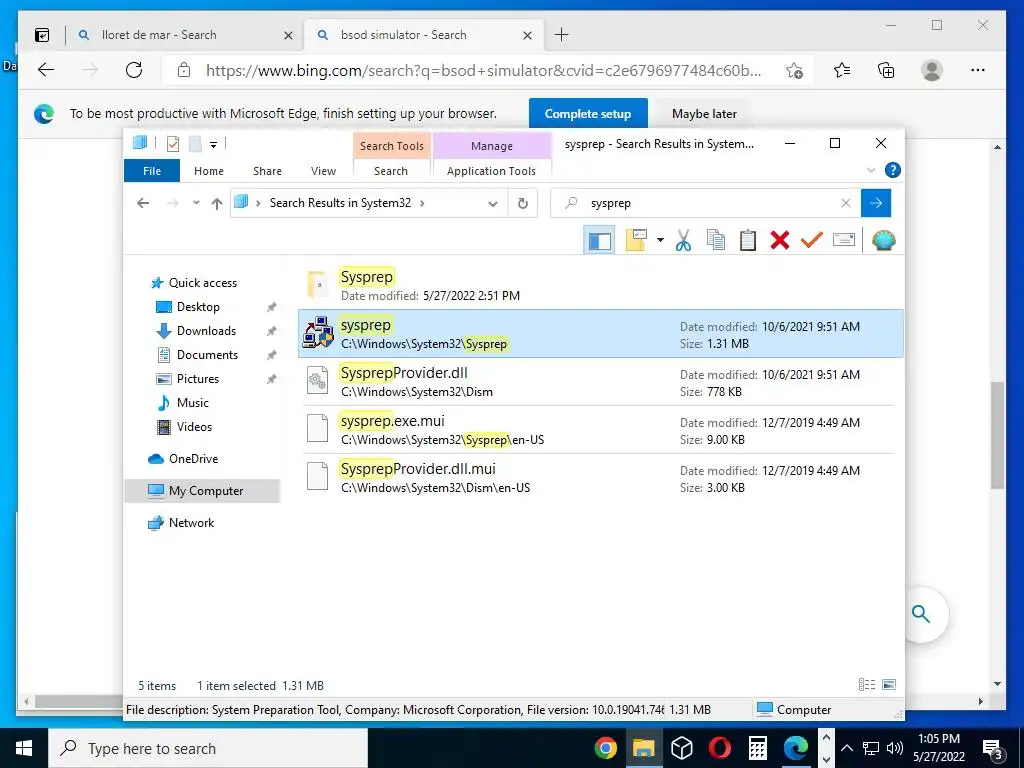Refresh the Bing page in Edge
The image size is (1024, 768).
click(134, 70)
